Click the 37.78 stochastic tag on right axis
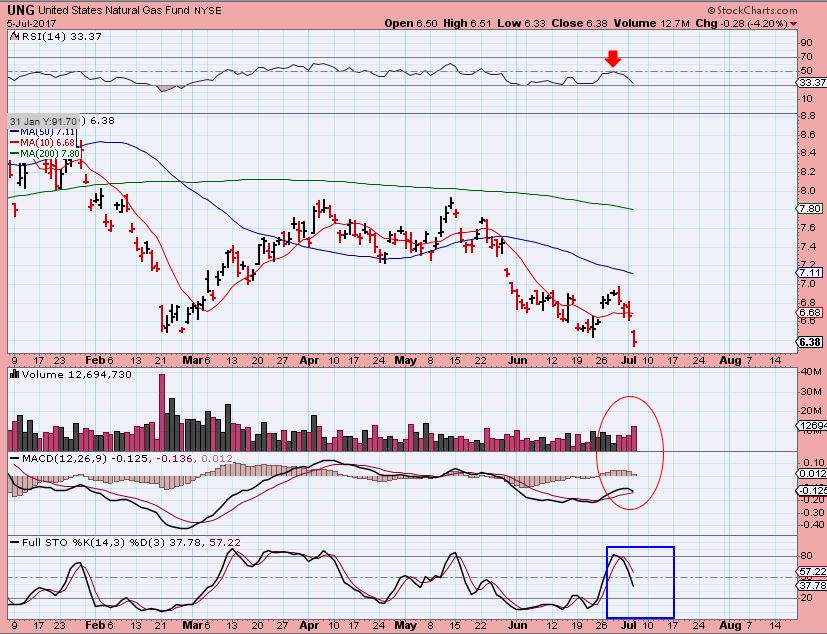Screen dimensions: 827x634 pyautogui.click(x=811, y=585)
